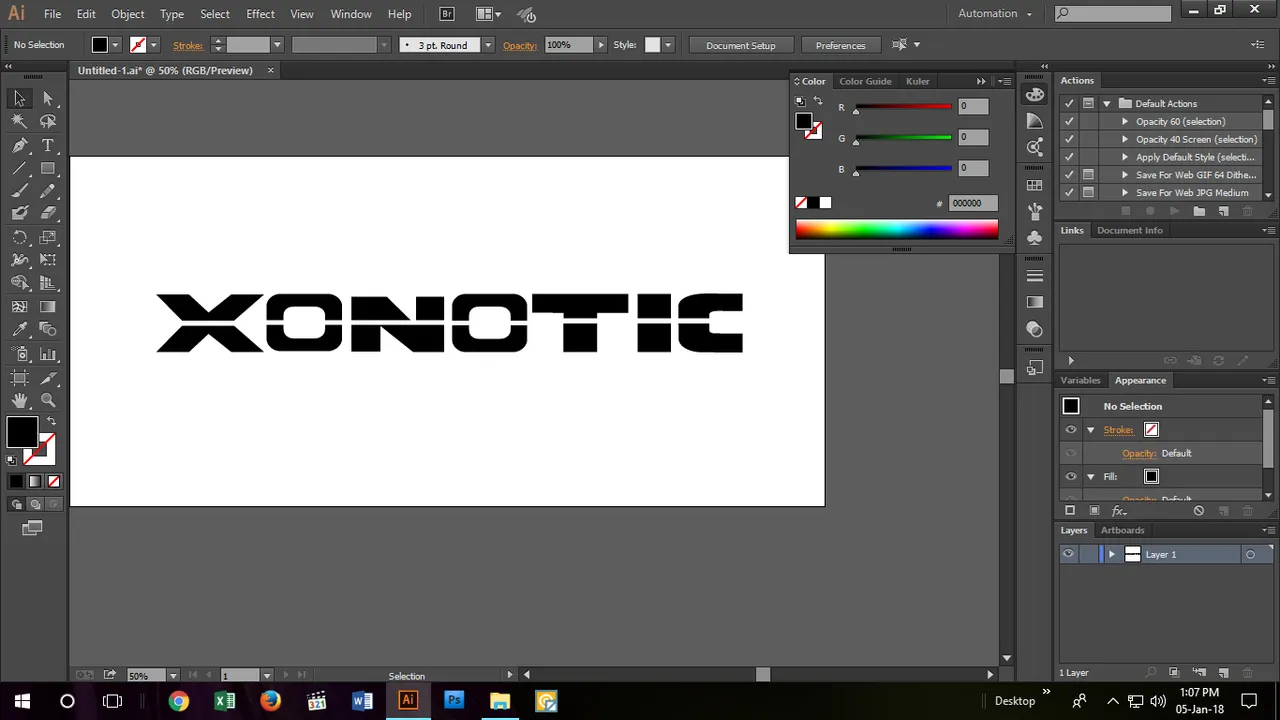Collapse Stroke attribute in Appearance panel
Viewport: 1280px width, 720px height.
[x=1091, y=430]
